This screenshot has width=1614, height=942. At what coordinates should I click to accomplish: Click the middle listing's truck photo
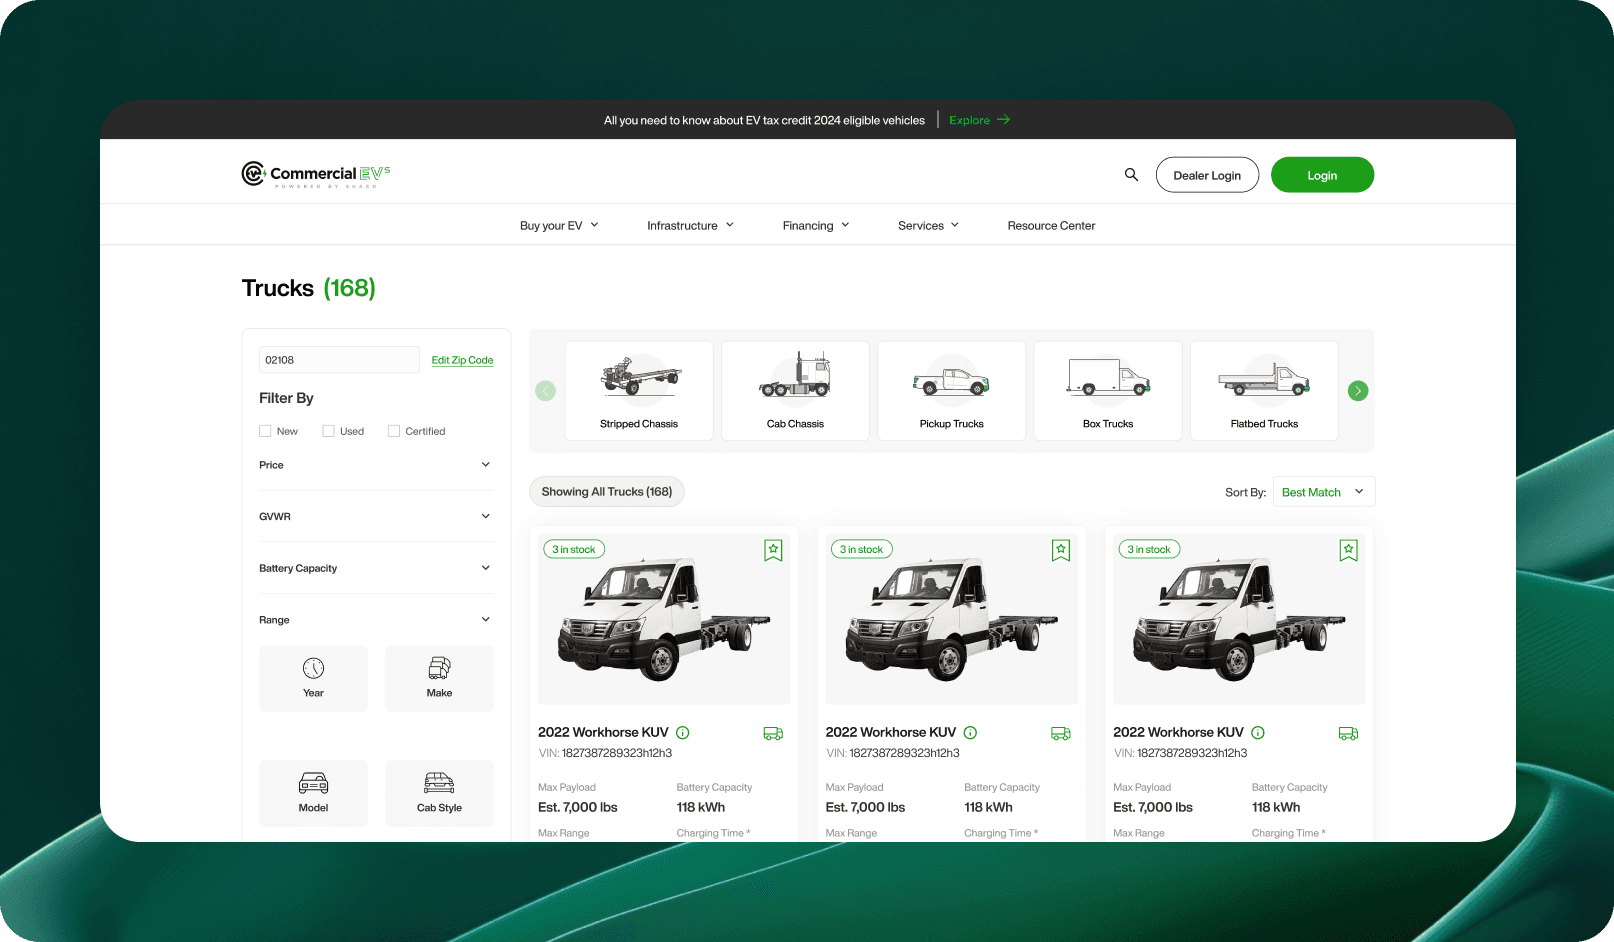pos(952,619)
